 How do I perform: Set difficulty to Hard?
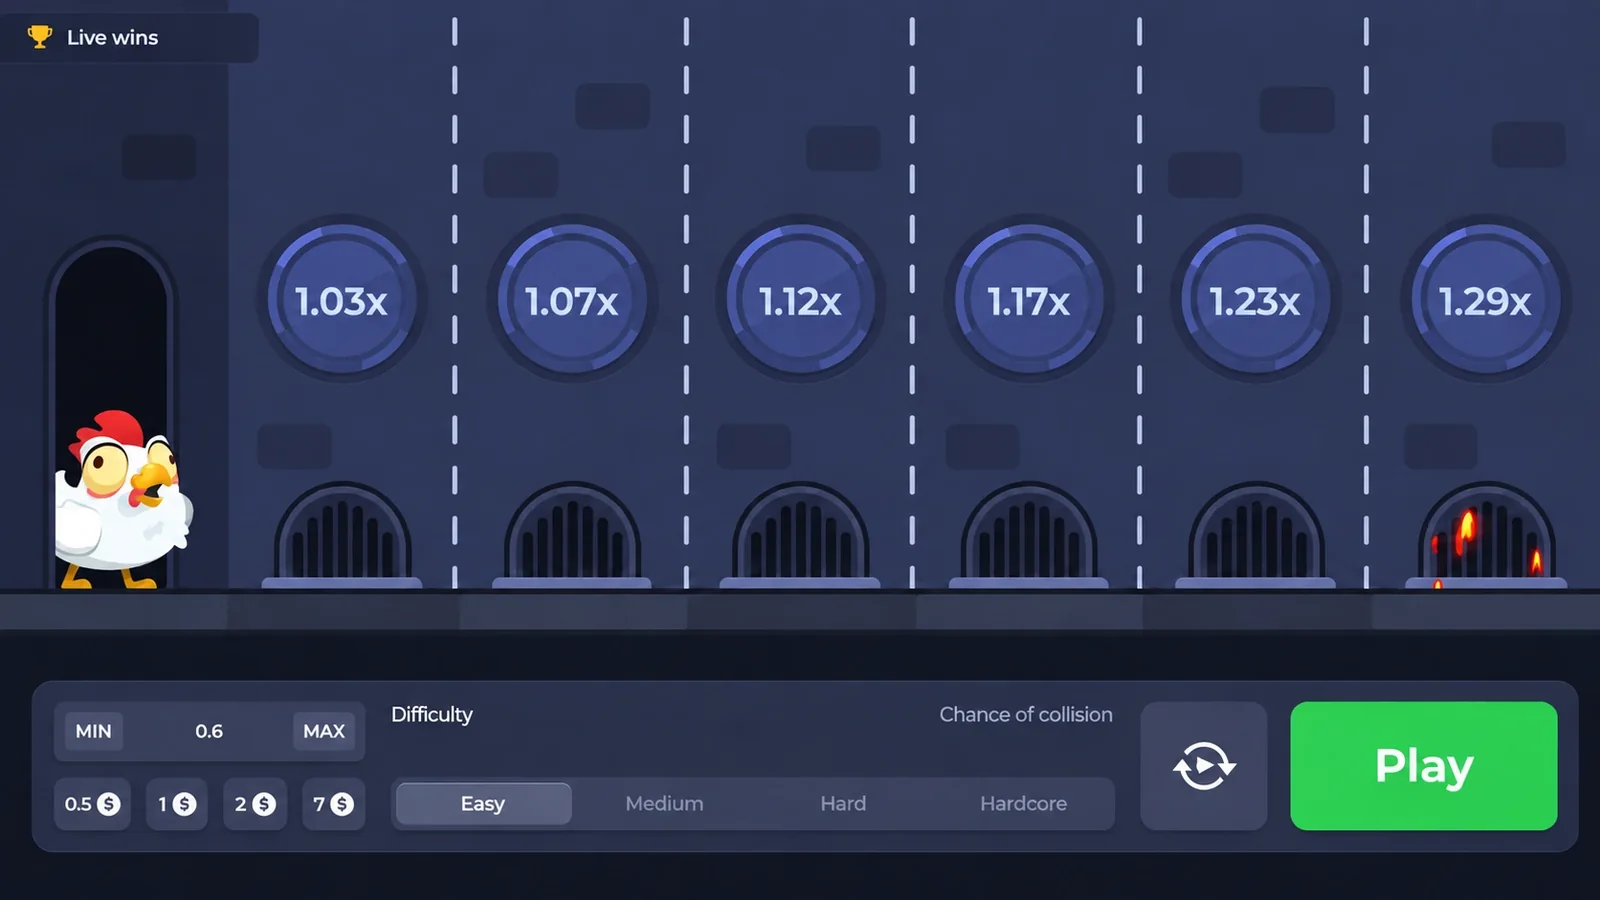843,804
